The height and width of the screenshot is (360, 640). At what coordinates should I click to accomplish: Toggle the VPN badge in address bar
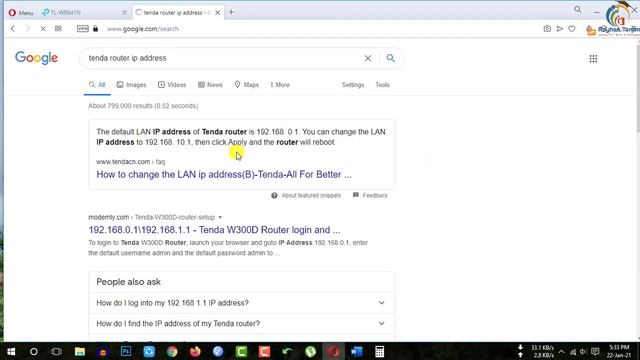point(82,29)
